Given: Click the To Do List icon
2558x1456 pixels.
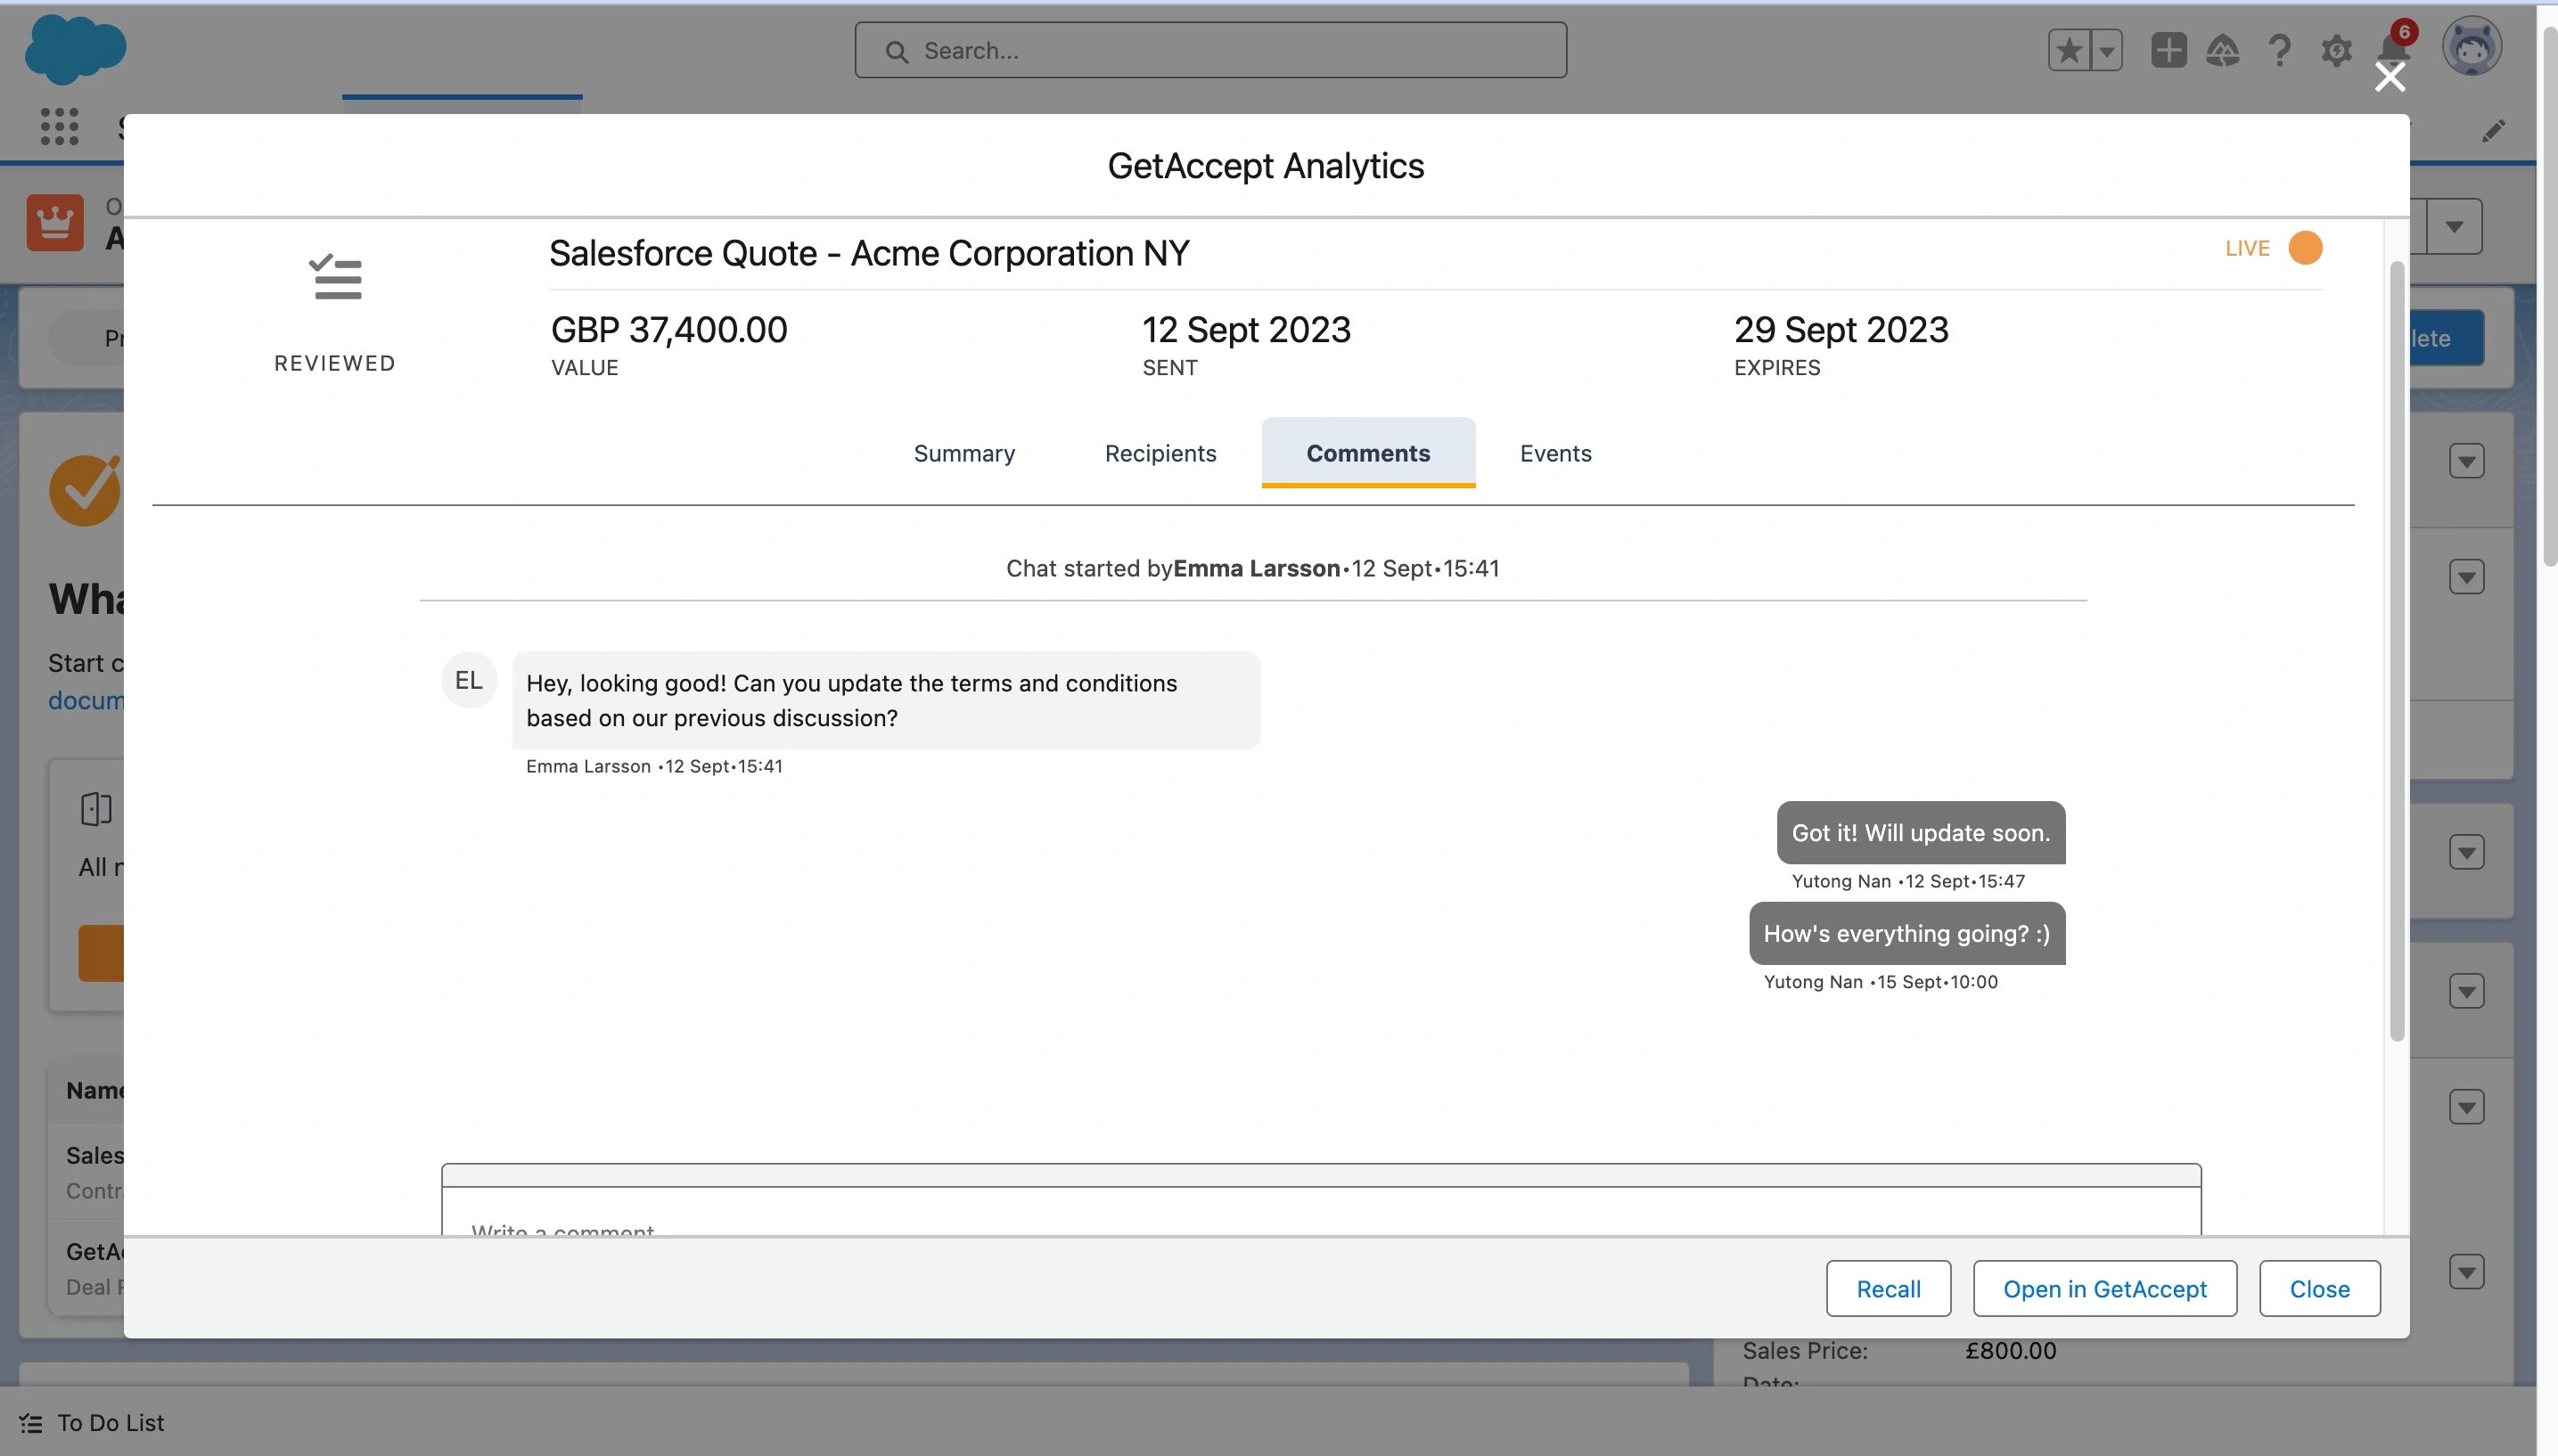Looking at the screenshot, I should (x=31, y=1422).
